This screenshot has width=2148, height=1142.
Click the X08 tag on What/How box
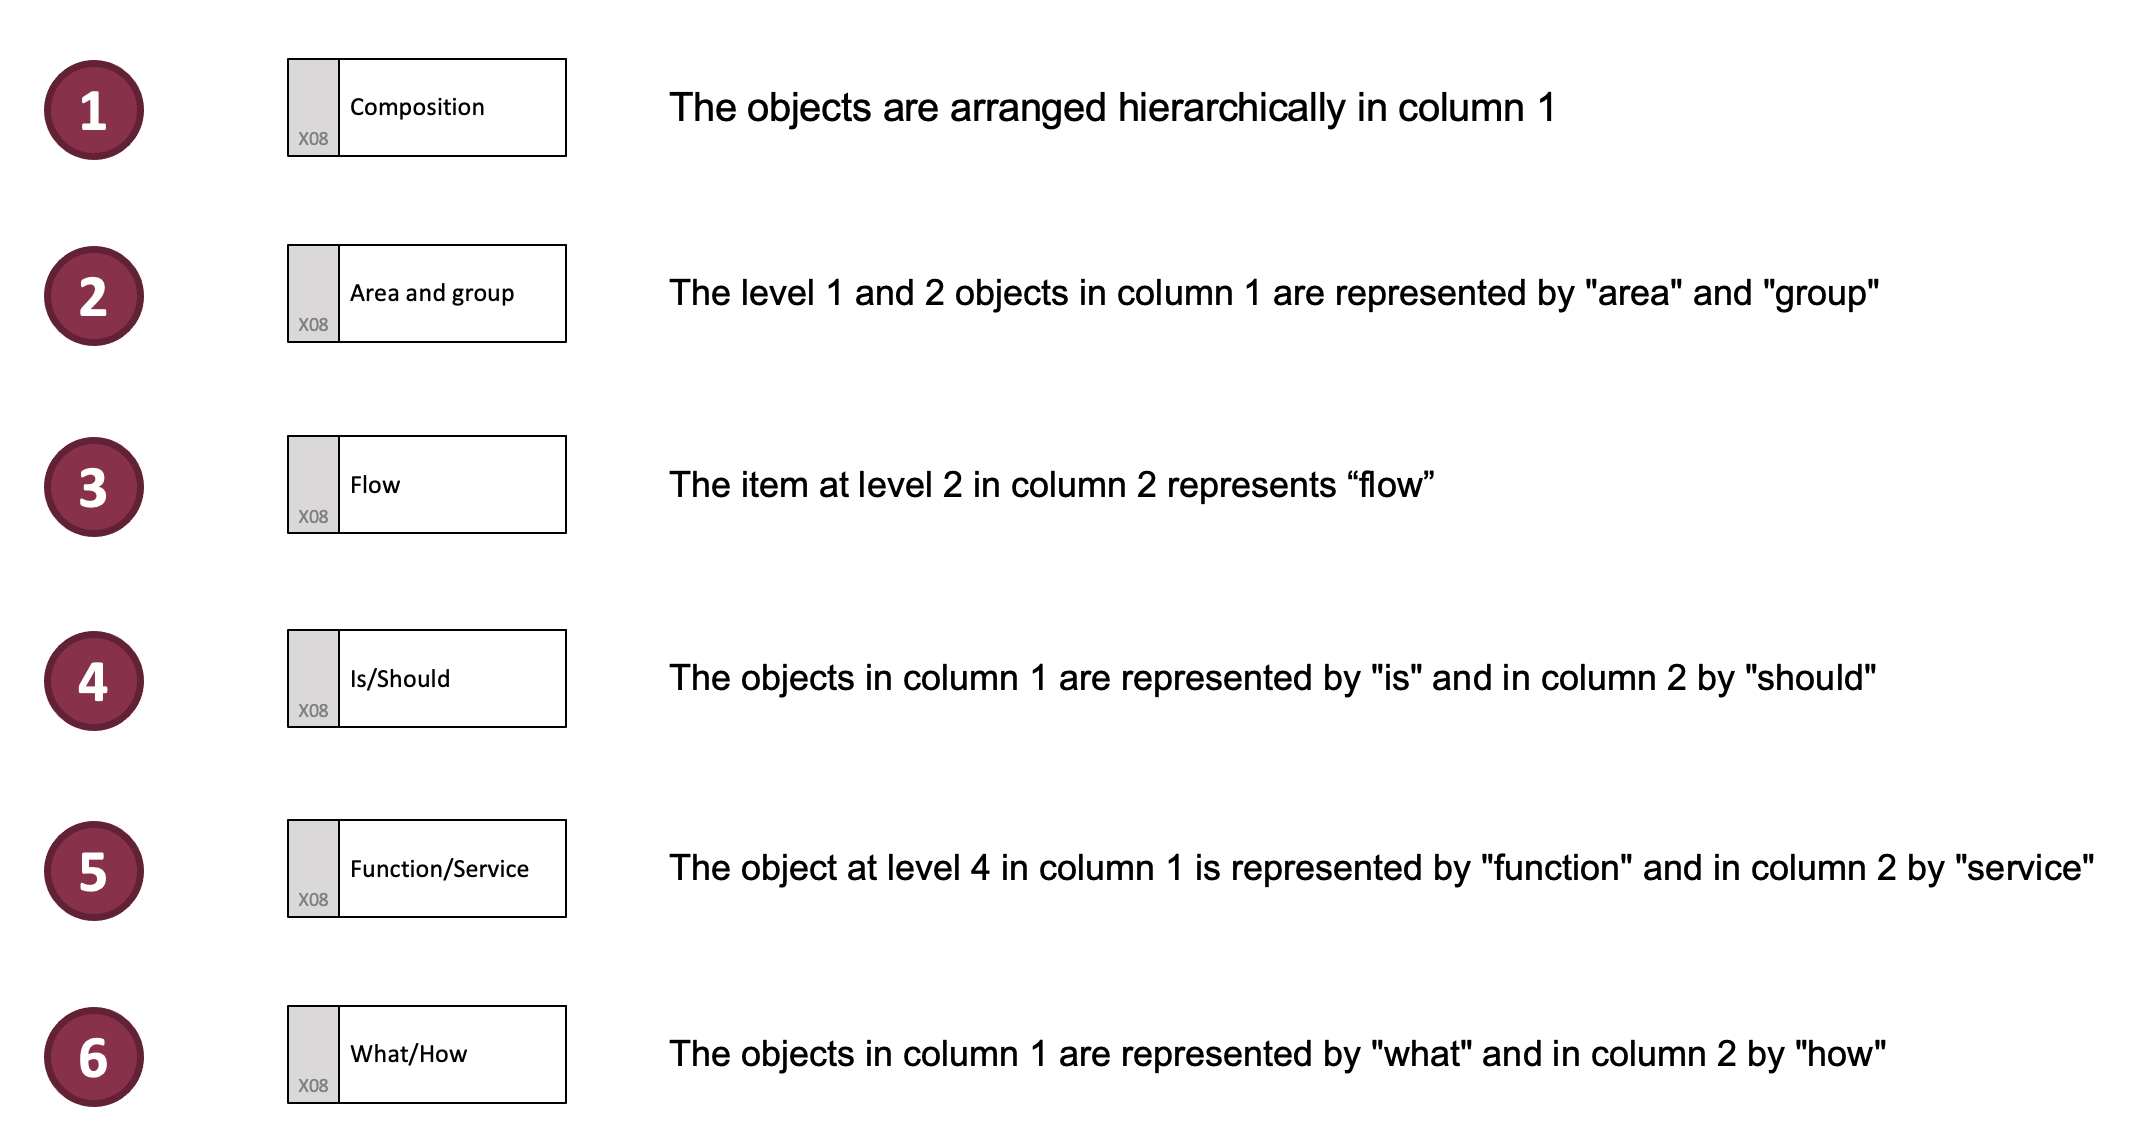click(x=313, y=1086)
